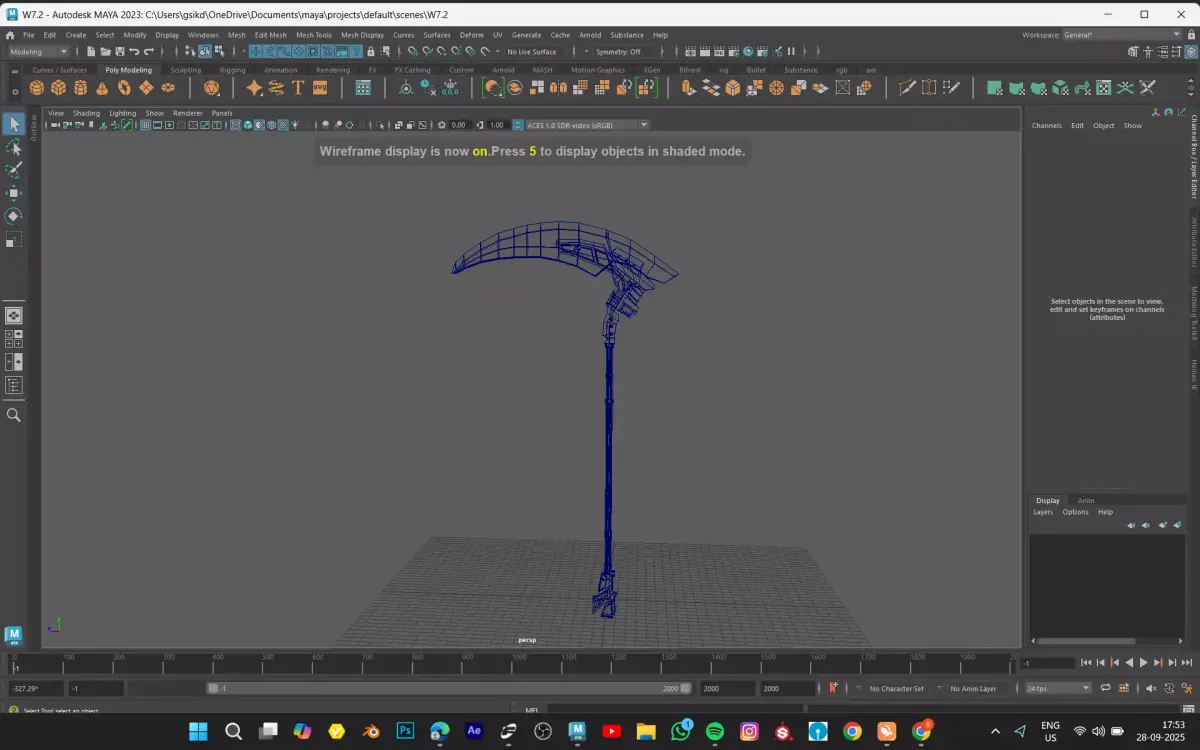
Task: Toggle snap to points in status line
Action: [x=442, y=51]
